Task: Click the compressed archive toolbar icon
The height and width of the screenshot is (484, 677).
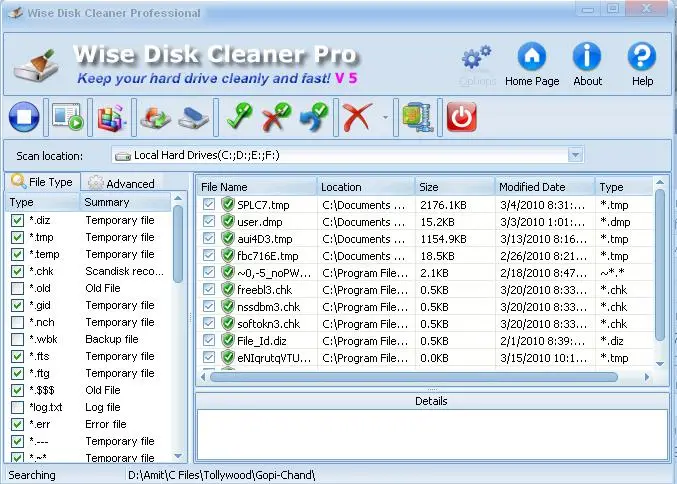Action: (417, 117)
